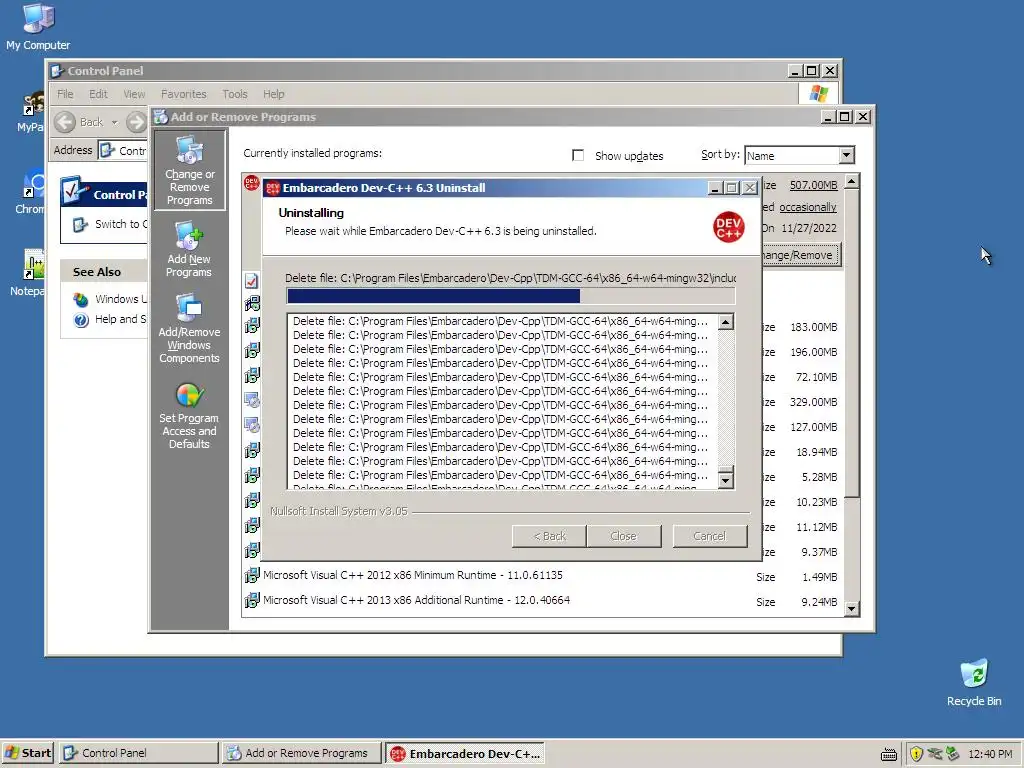
Task: Click the Back arrow icon in Control Panel
Action: tap(65, 122)
